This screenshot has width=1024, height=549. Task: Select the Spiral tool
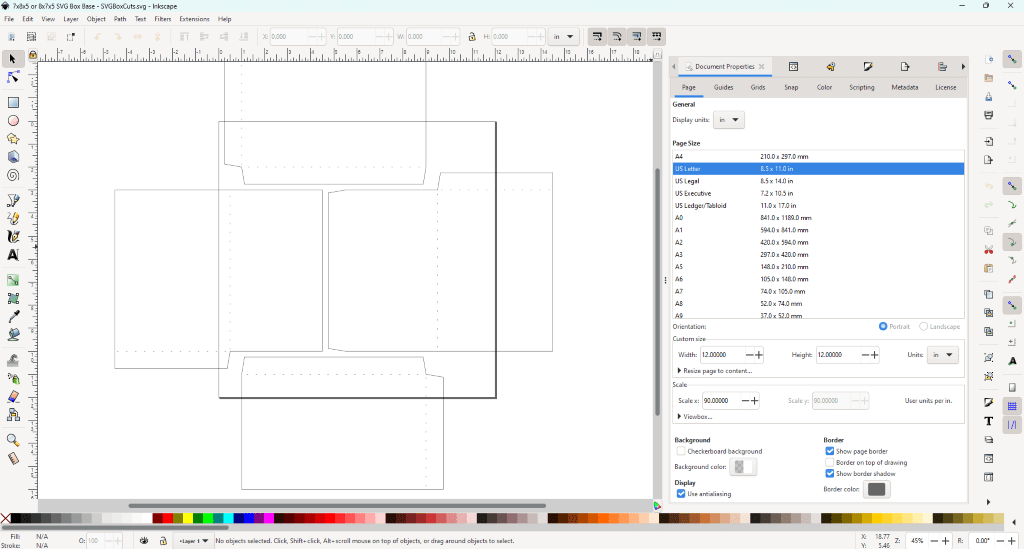[x=13, y=175]
